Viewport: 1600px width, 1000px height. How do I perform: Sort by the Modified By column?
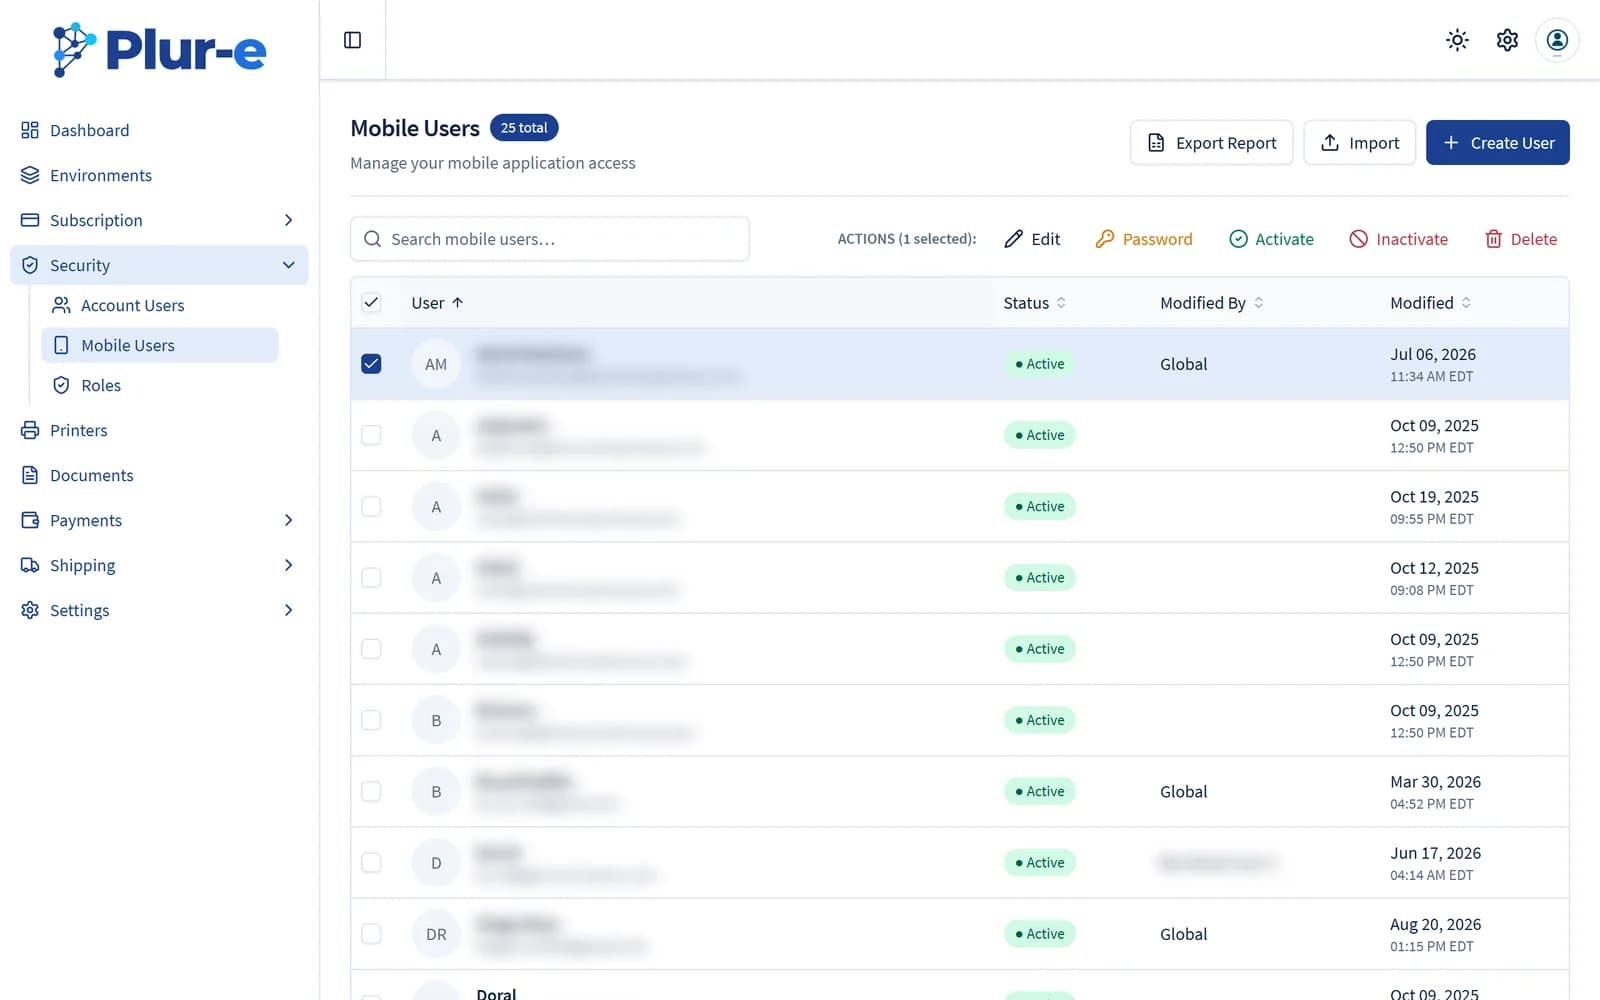click(1212, 303)
